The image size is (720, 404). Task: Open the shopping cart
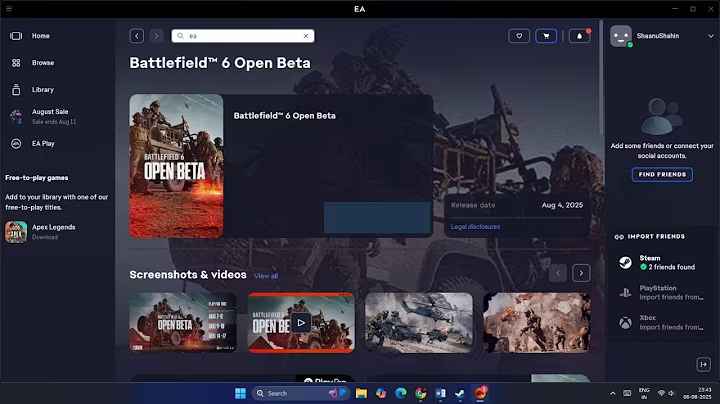546,36
